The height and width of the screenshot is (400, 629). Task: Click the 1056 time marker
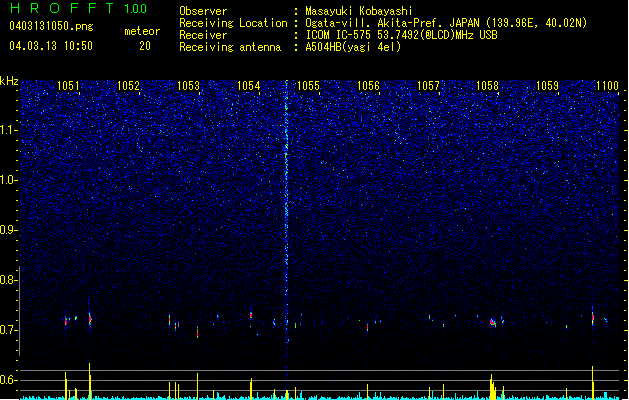coord(368,86)
